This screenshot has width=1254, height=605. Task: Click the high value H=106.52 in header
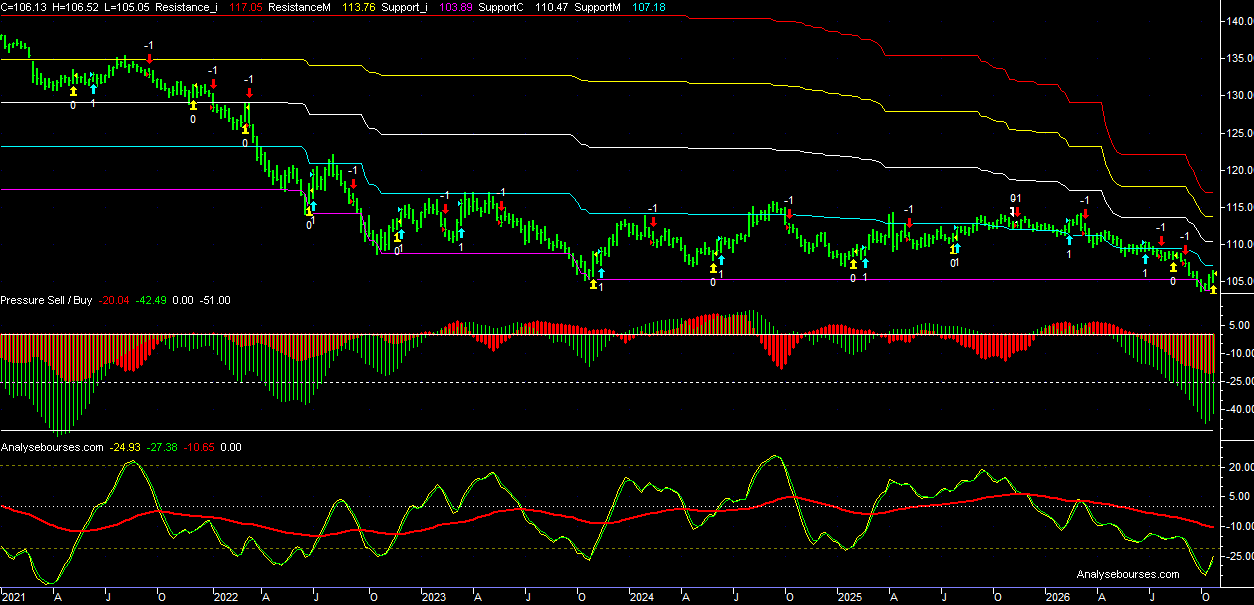[x=75, y=7]
